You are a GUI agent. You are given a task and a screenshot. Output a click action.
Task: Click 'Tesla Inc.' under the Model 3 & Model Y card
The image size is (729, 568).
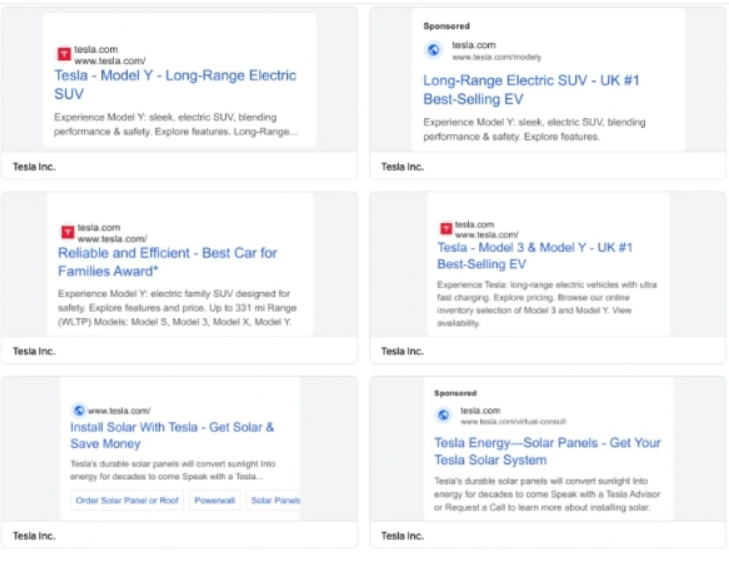pyautogui.click(x=402, y=351)
